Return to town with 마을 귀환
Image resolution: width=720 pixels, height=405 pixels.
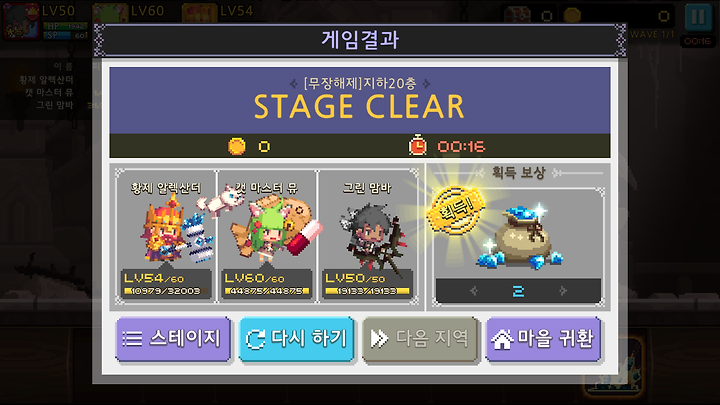pos(543,339)
